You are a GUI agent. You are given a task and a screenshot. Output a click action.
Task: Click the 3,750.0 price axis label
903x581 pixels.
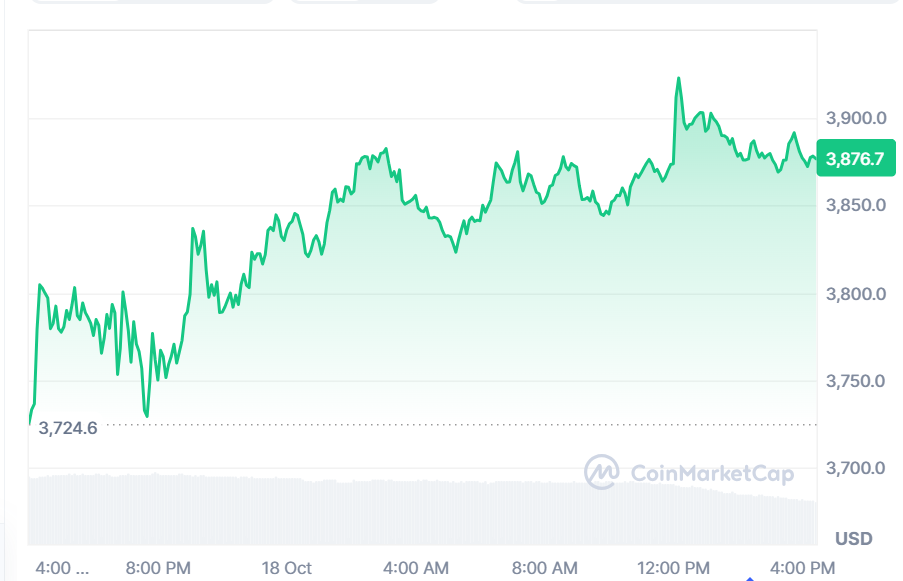pyautogui.click(x=856, y=381)
